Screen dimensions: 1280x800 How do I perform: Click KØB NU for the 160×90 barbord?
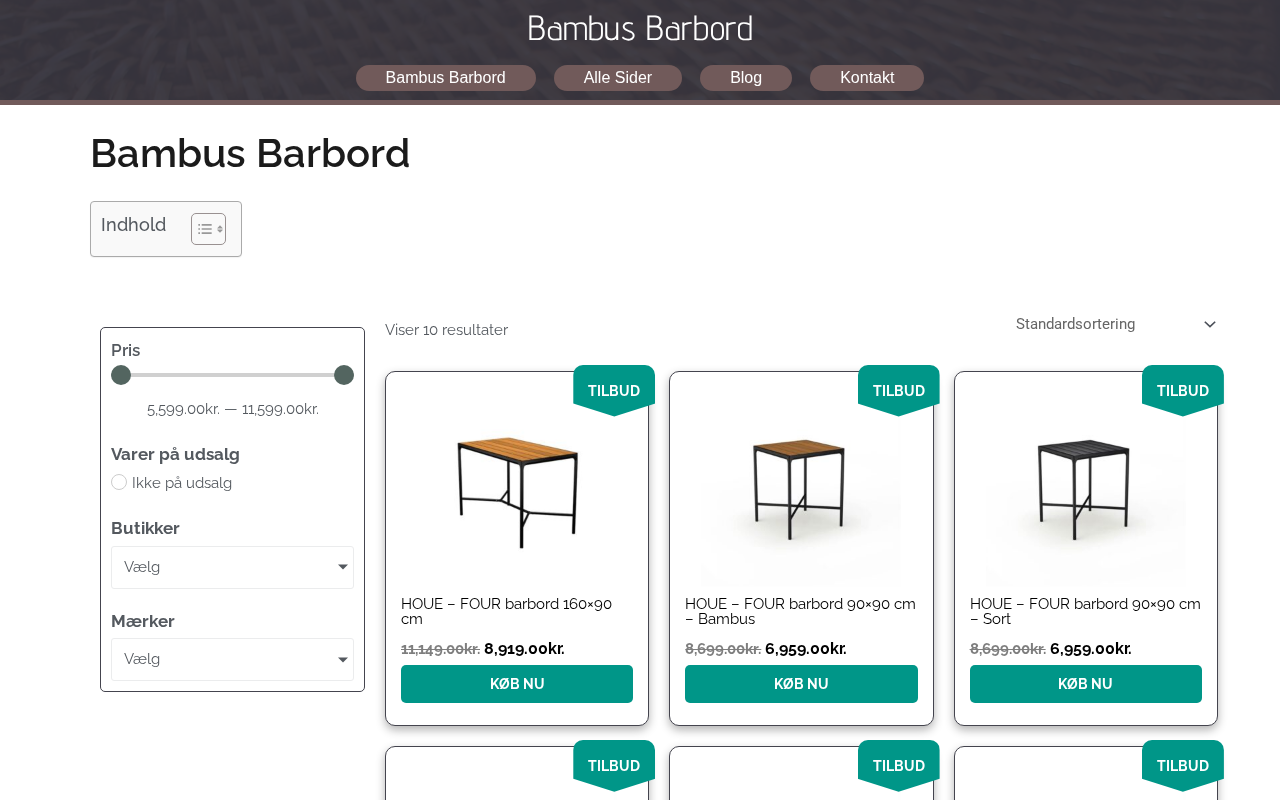tap(517, 684)
